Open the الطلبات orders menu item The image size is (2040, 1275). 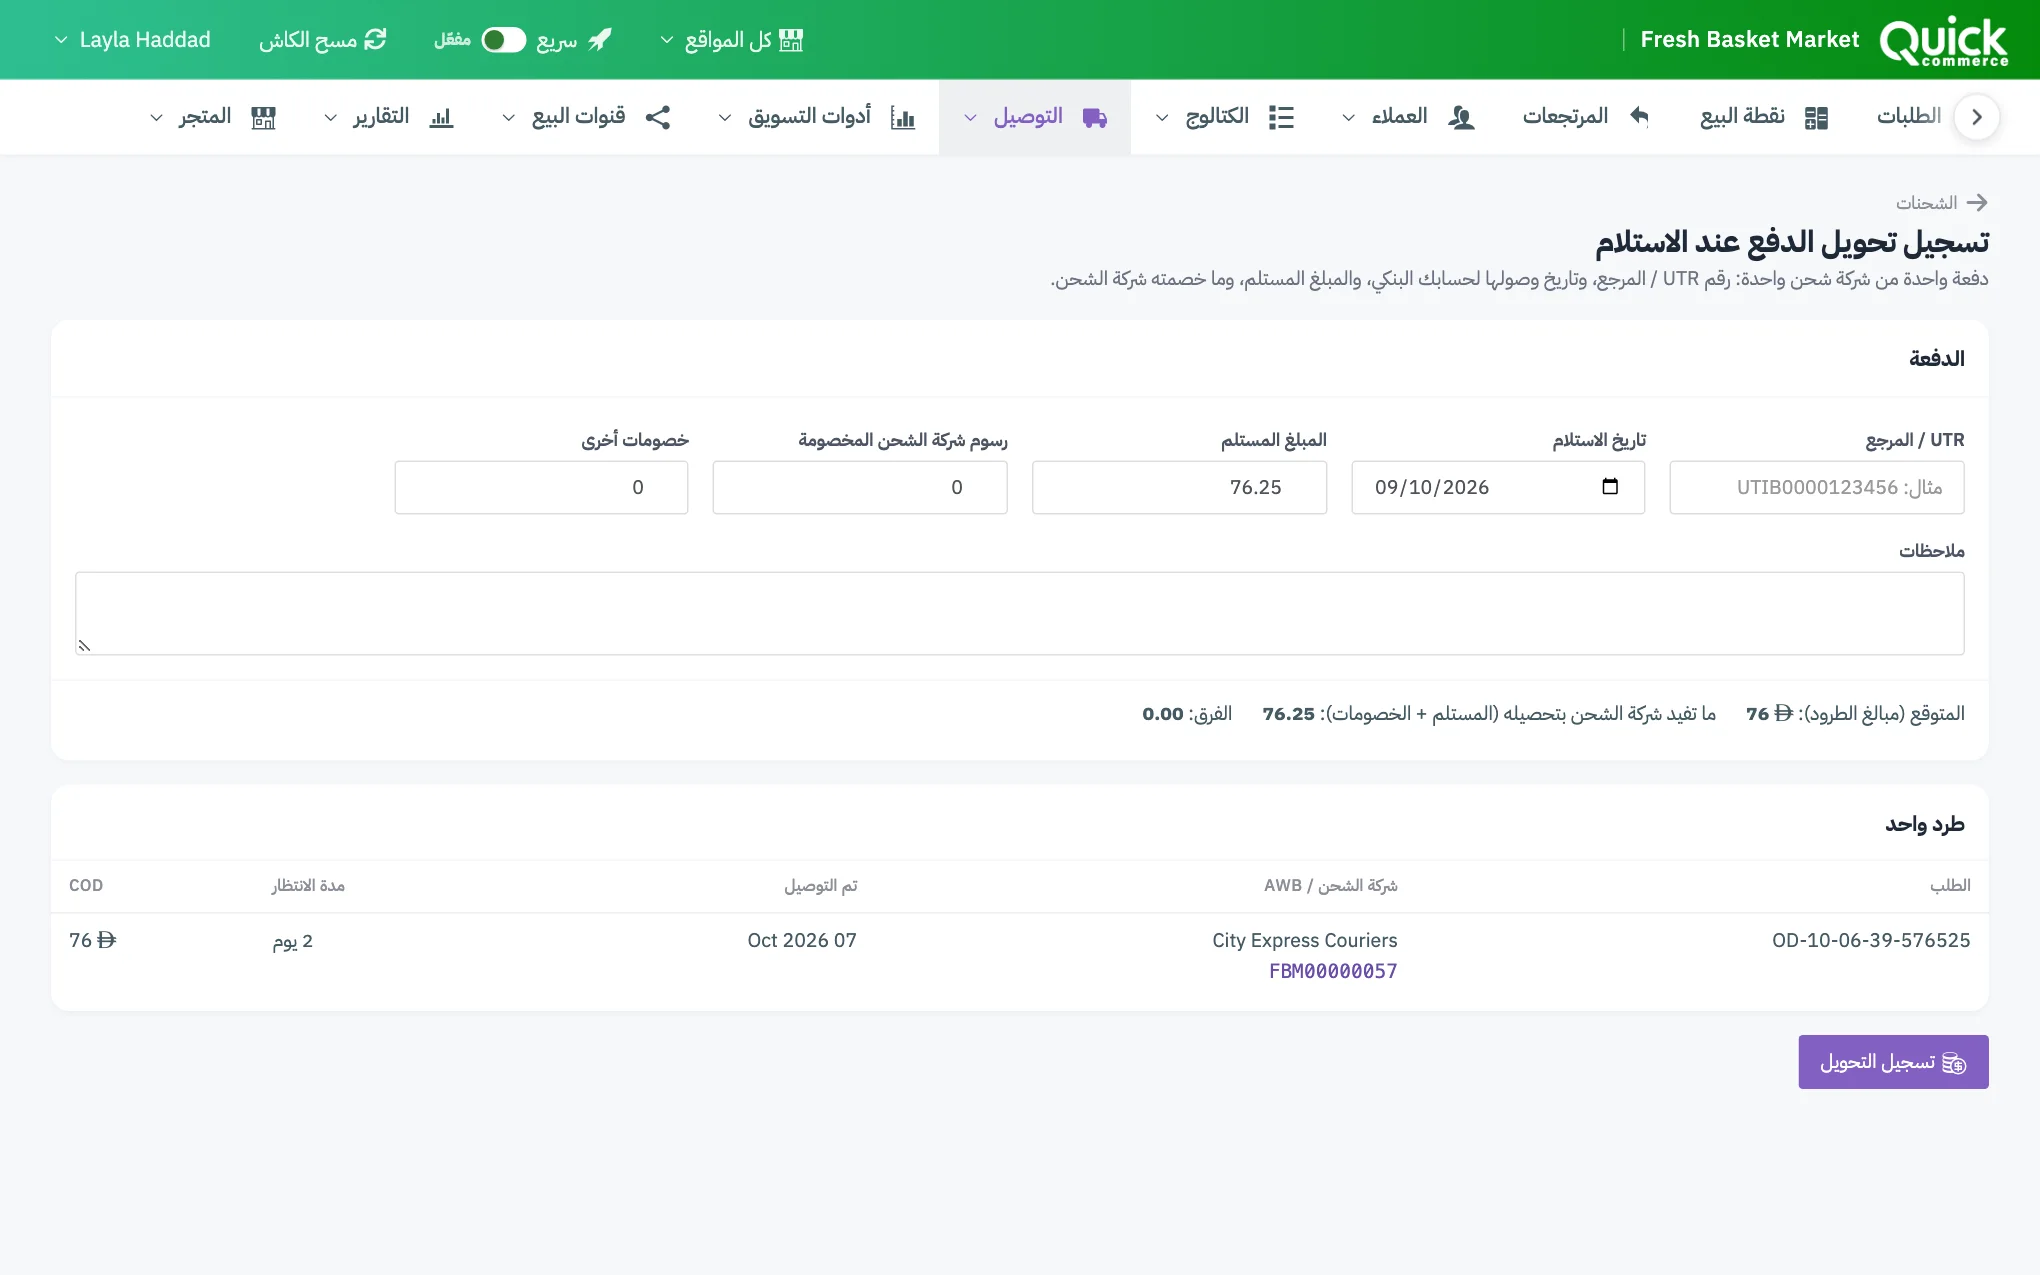click(1908, 117)
